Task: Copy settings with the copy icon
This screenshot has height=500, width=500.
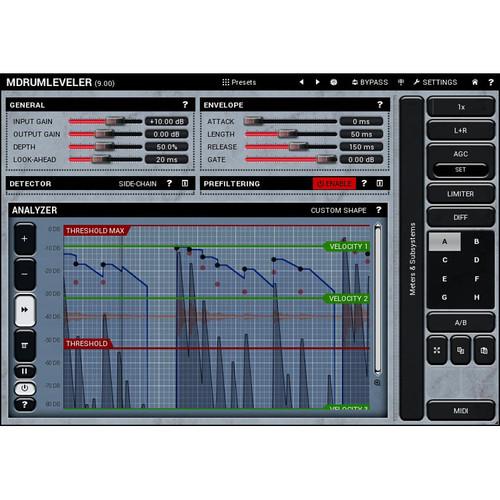Action: pos(461,350)
